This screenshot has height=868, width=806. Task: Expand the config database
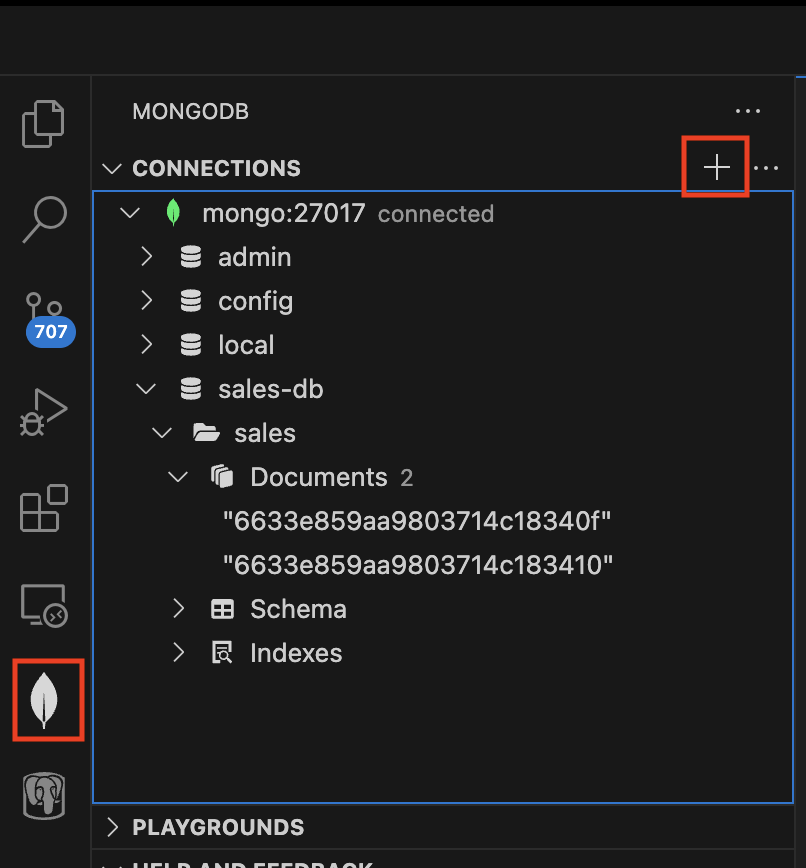click(146, 301)
